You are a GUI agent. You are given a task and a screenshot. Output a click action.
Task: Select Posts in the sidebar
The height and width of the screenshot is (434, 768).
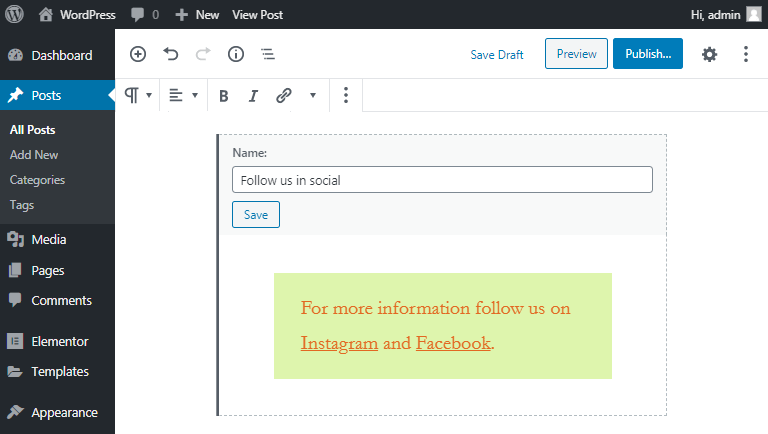(57, 95)
